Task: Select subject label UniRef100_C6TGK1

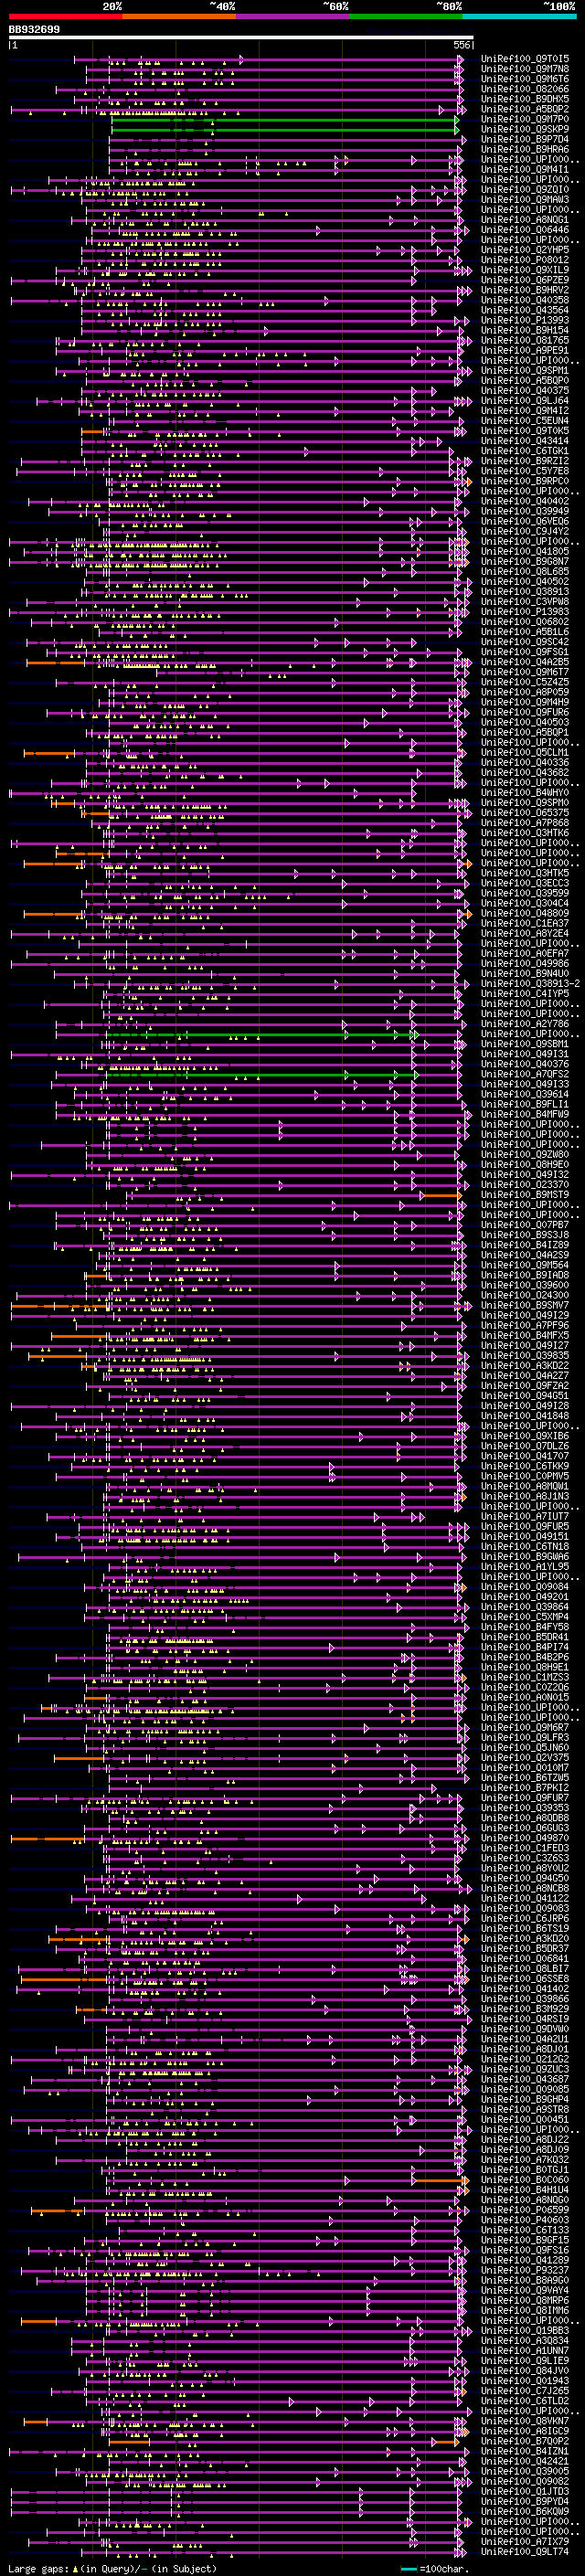Action: [x=525, y=451]
